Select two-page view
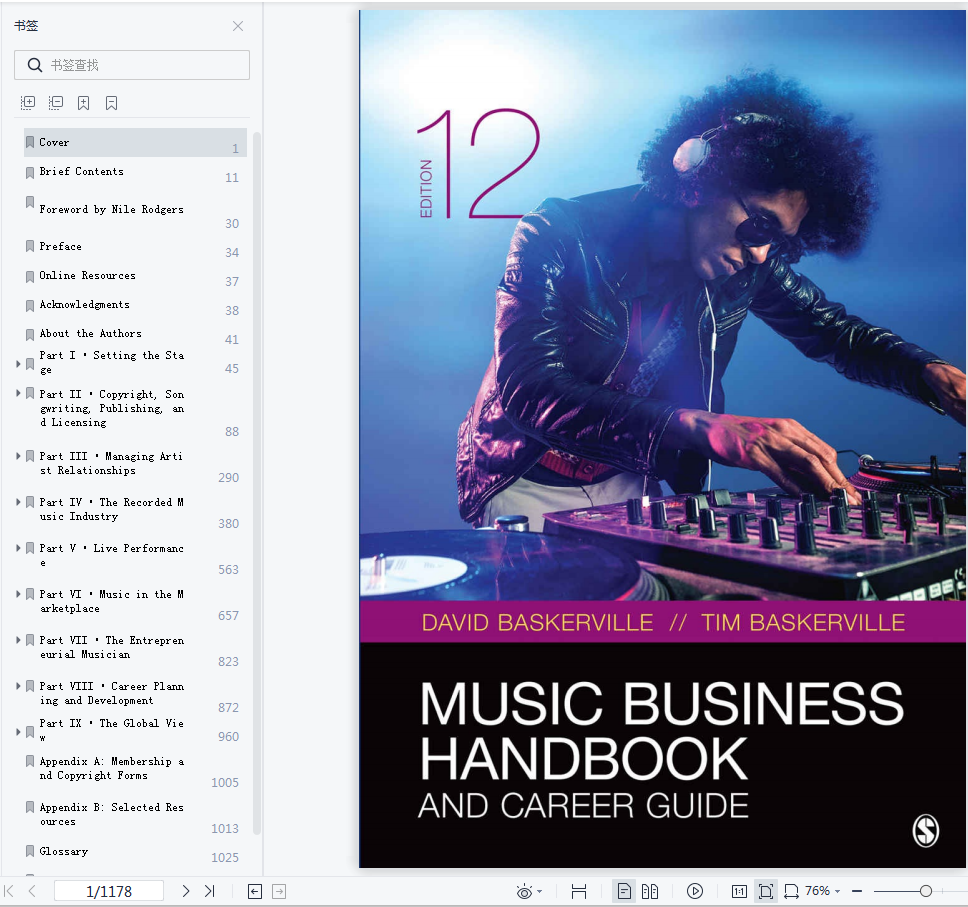Image resolution: width=968 pixels, height=907 pixels. pyautogui.click(x=650, y=891)
